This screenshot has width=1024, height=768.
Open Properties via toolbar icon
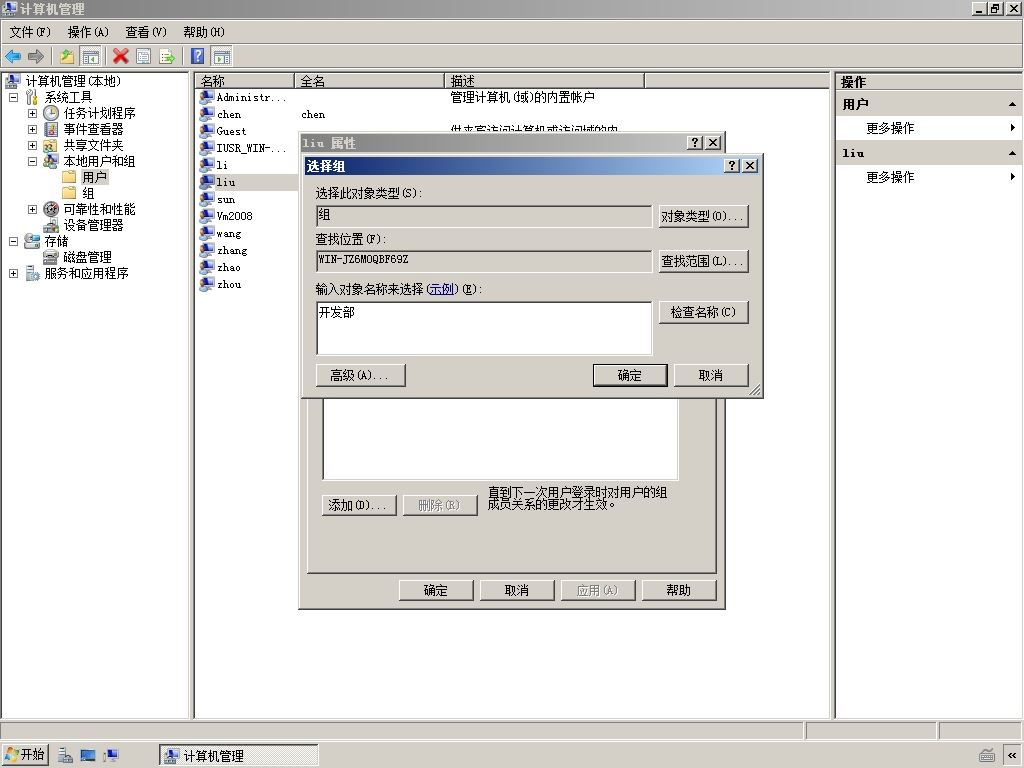click(144, 57)
